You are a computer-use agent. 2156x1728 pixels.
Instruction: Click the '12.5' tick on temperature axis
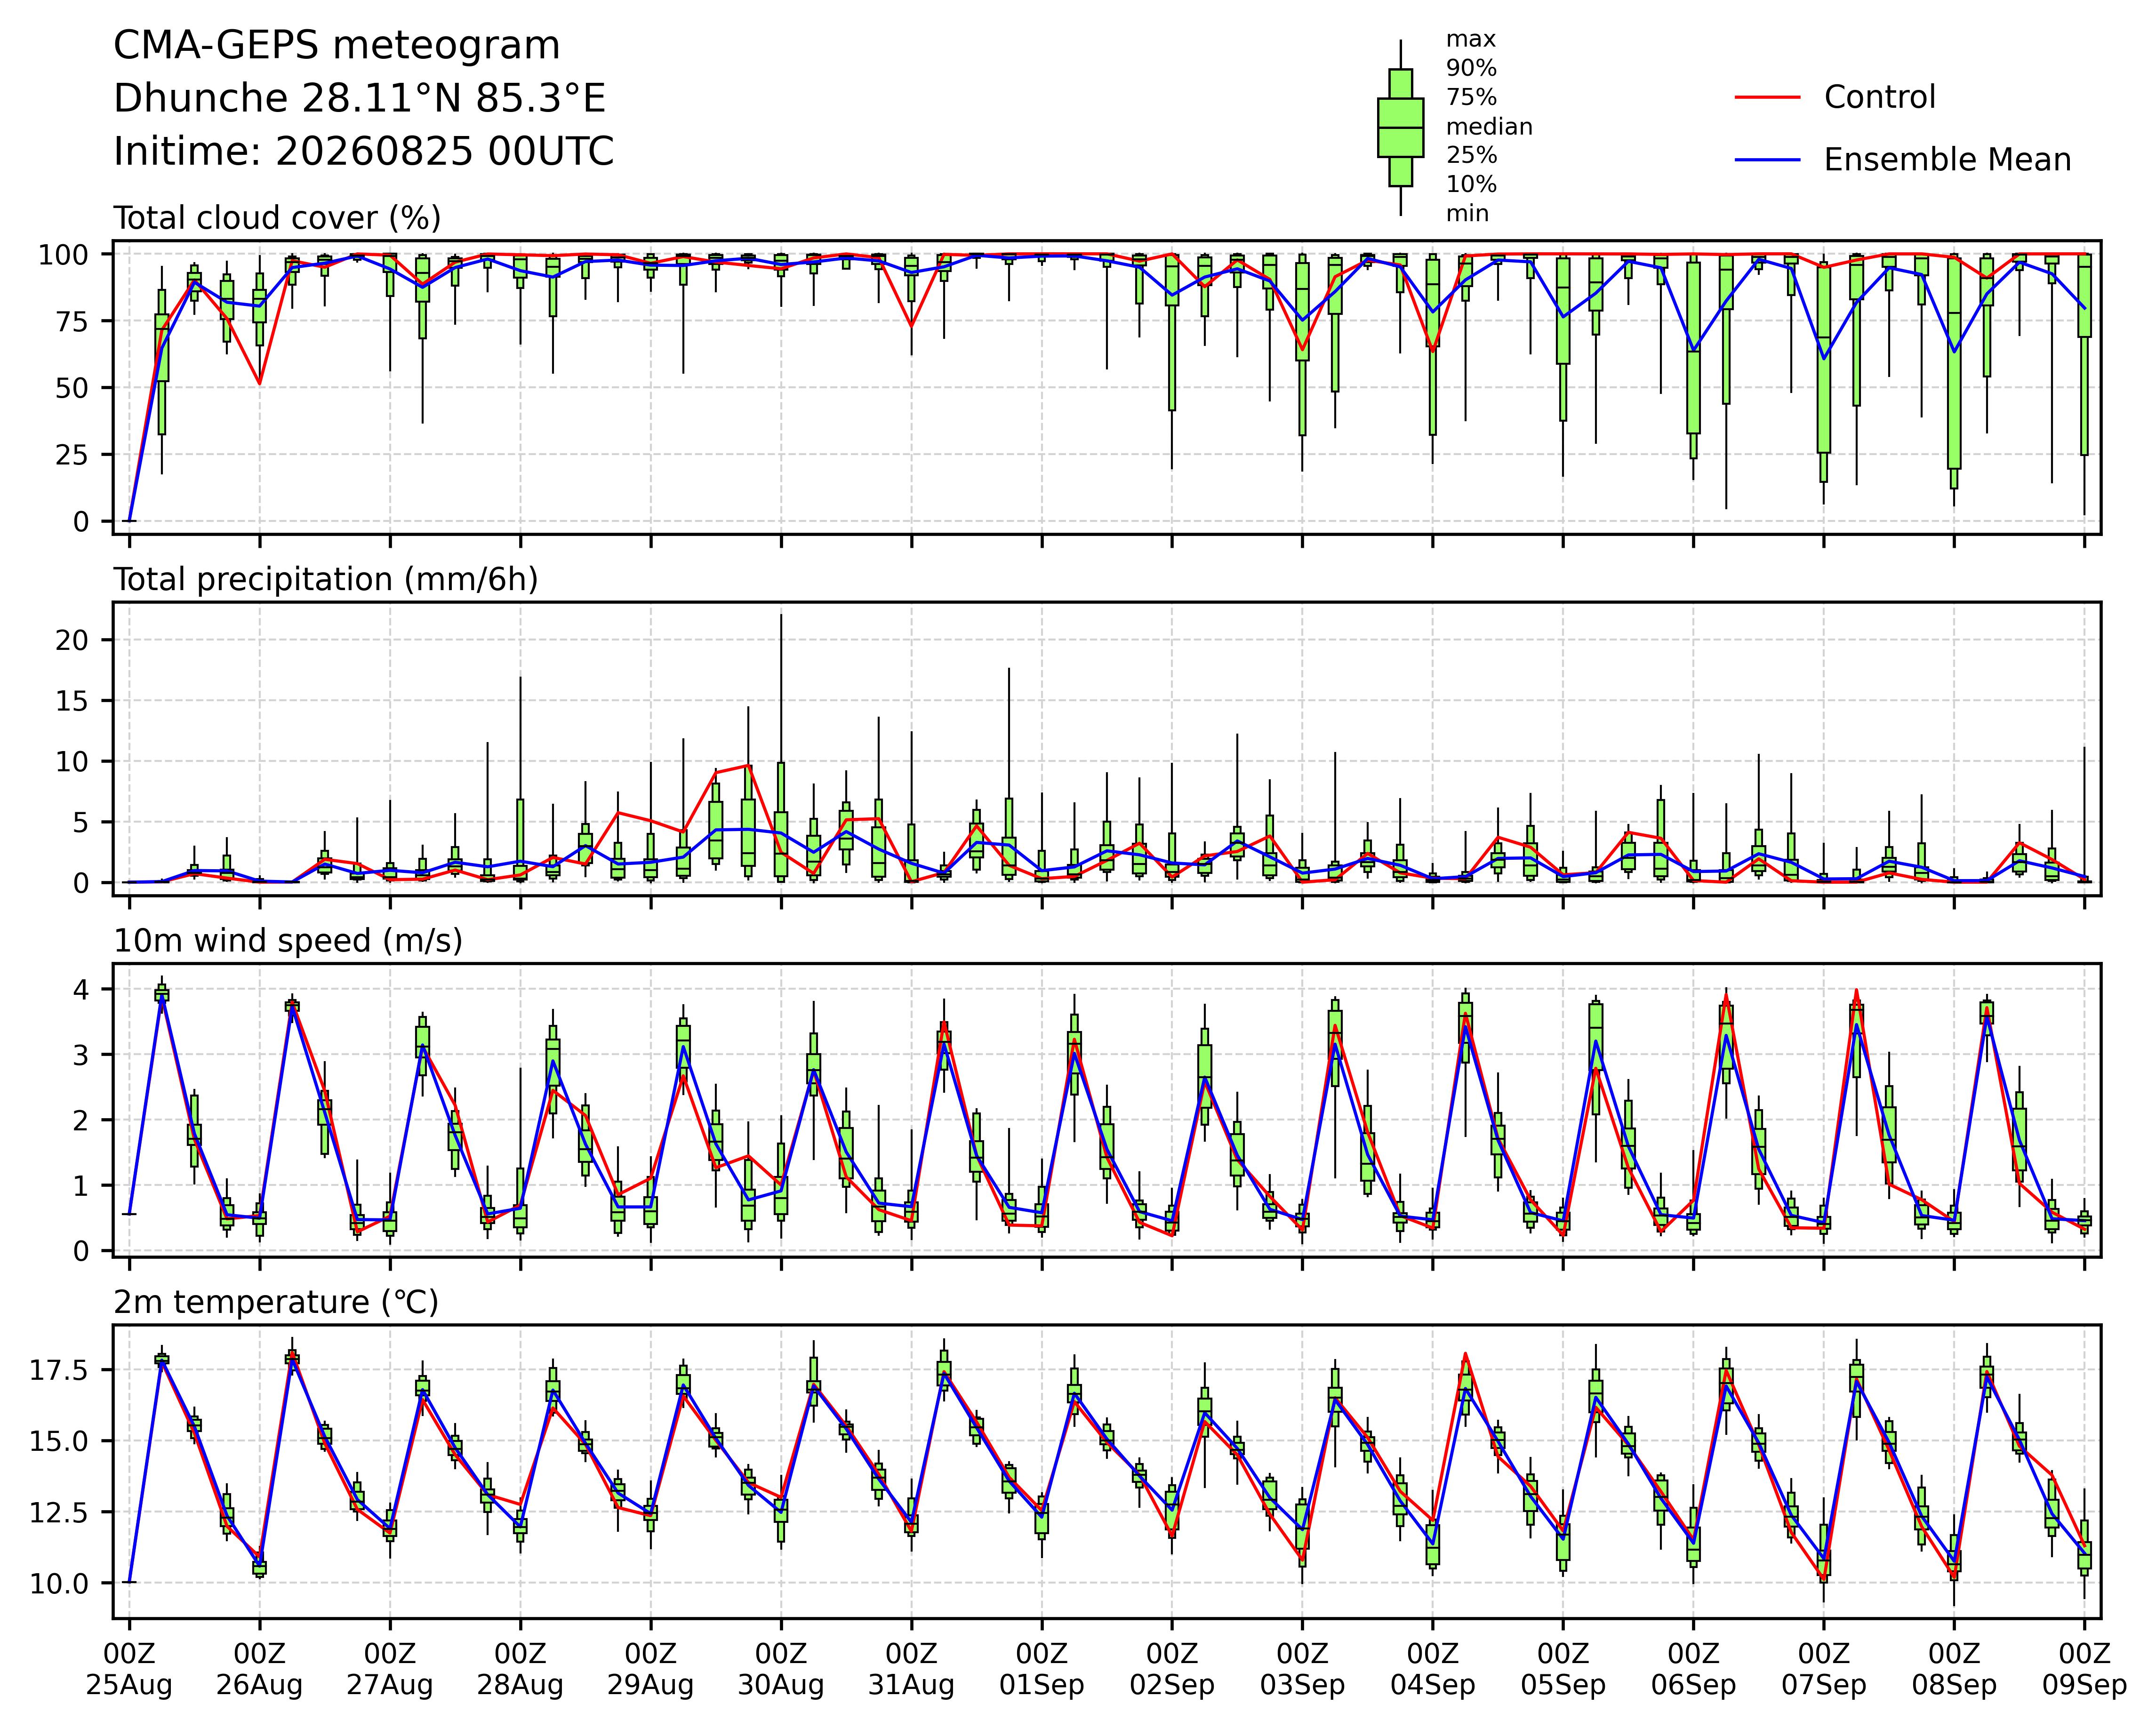pyautogui.click(x=59, y=1512)
